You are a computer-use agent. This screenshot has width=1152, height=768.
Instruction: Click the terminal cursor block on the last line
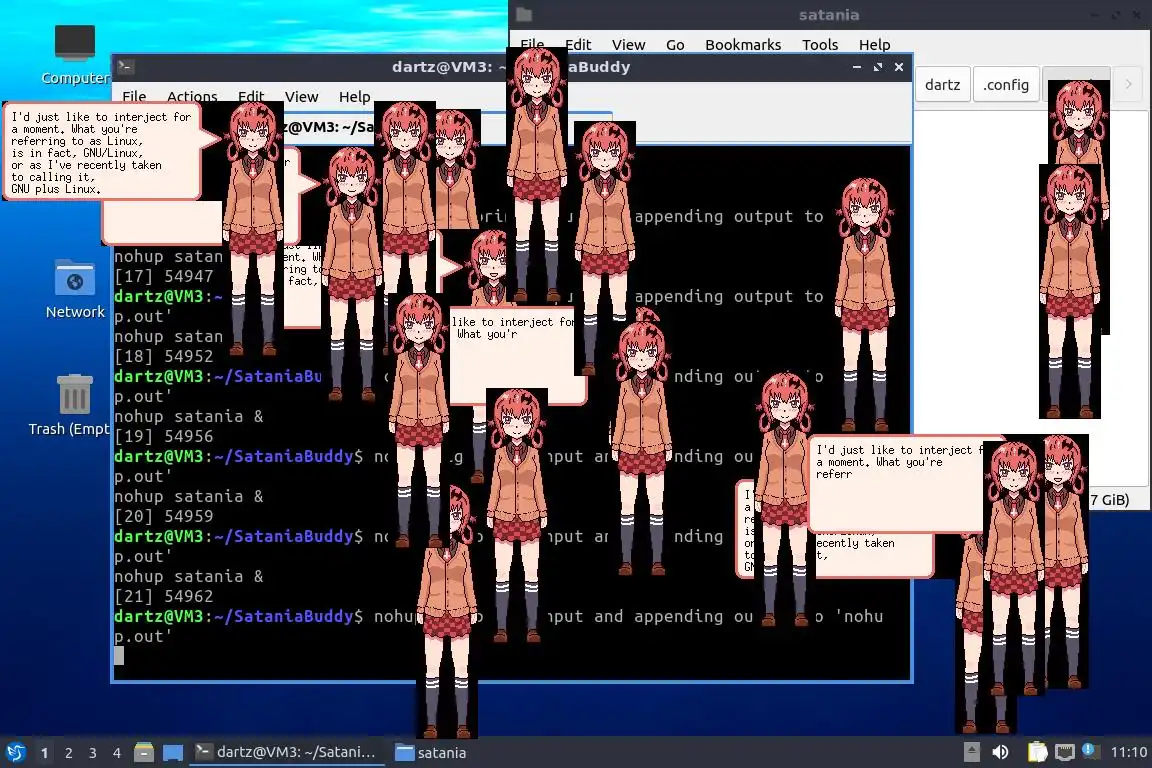[x=119, y=656]
